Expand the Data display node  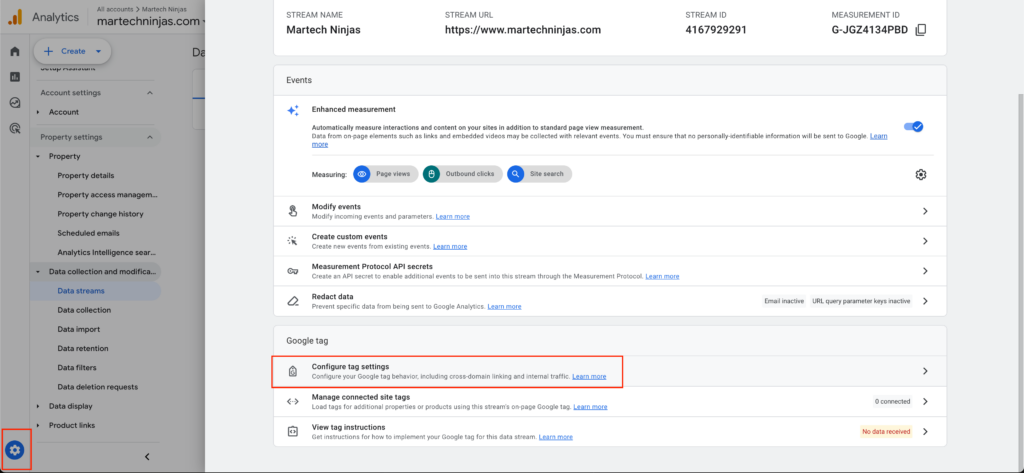(x=38, y=406)
